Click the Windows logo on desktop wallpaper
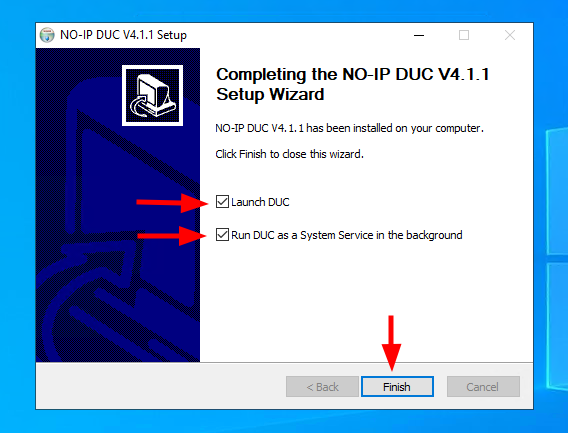The height and width of the screenshot is (433, 568). coord(557,259)
